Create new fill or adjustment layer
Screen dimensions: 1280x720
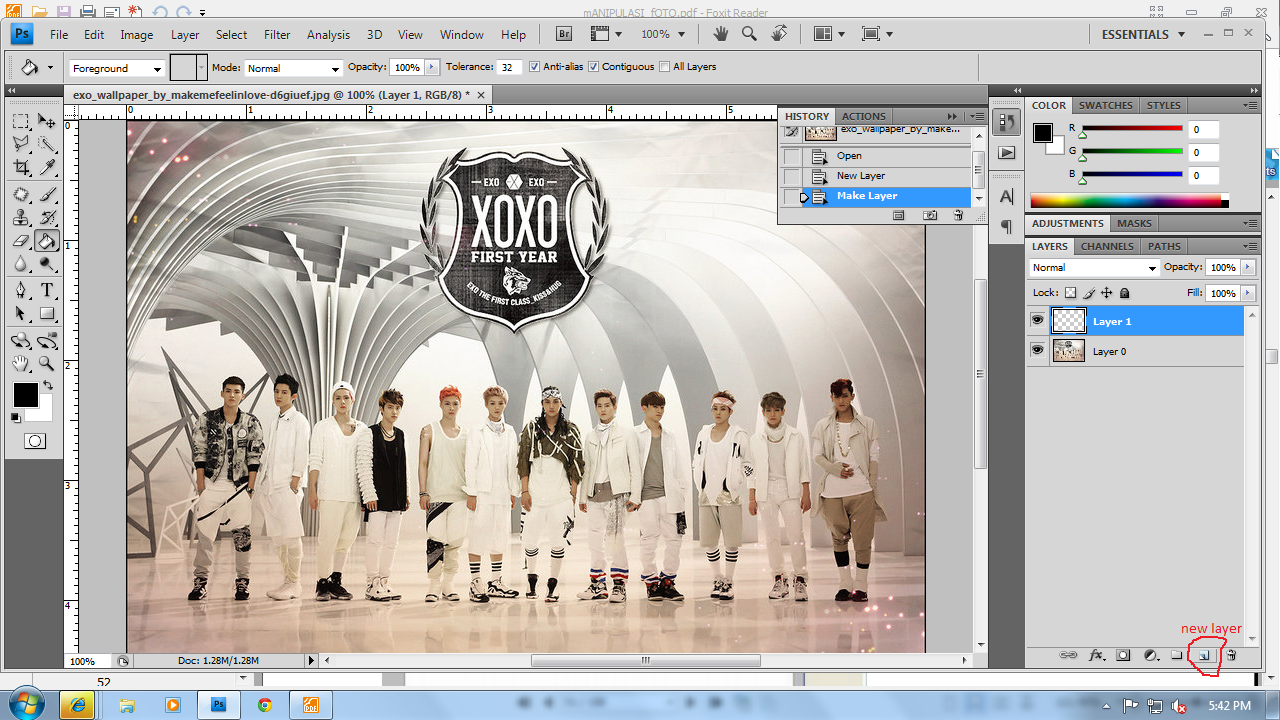point(1150,656)
